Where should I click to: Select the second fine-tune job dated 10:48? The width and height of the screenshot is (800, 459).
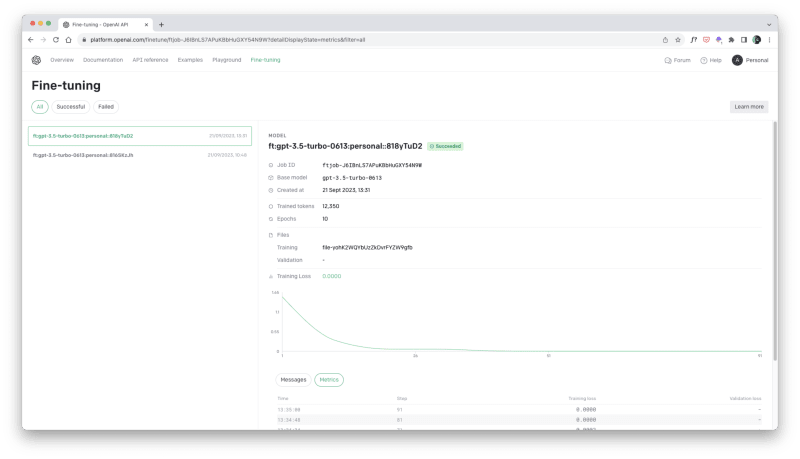[x=140, y=155]
